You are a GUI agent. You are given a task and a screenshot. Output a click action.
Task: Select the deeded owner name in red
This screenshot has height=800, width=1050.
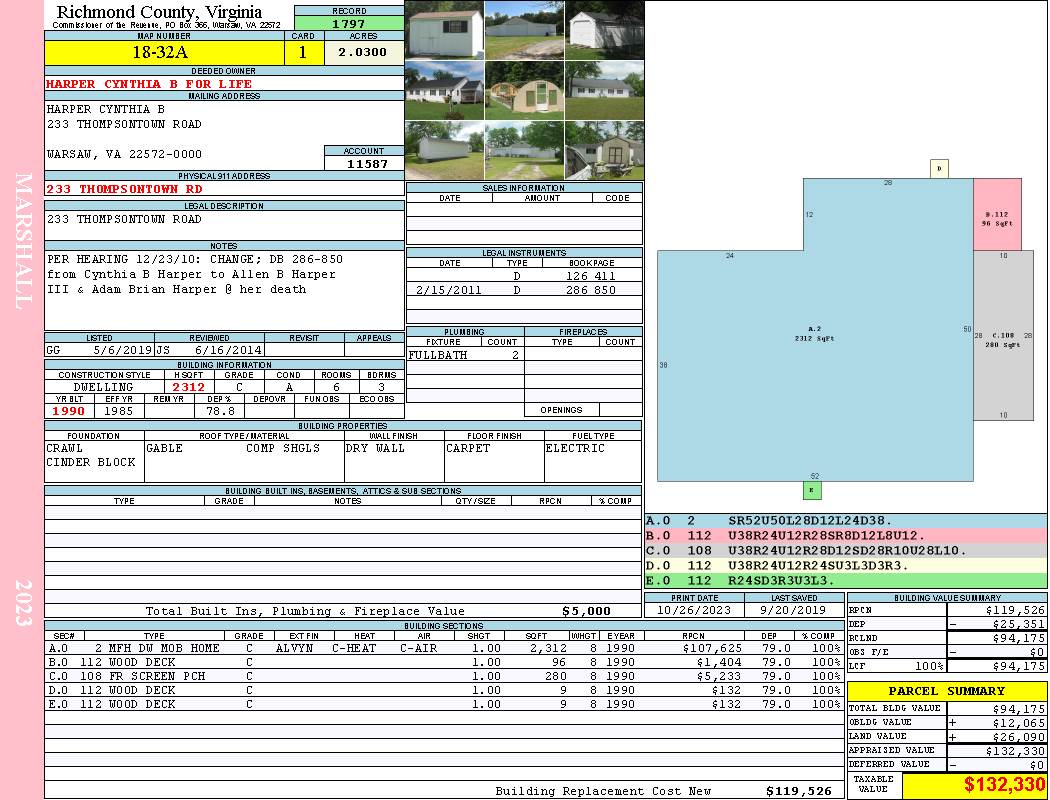(x=150, y=84)
